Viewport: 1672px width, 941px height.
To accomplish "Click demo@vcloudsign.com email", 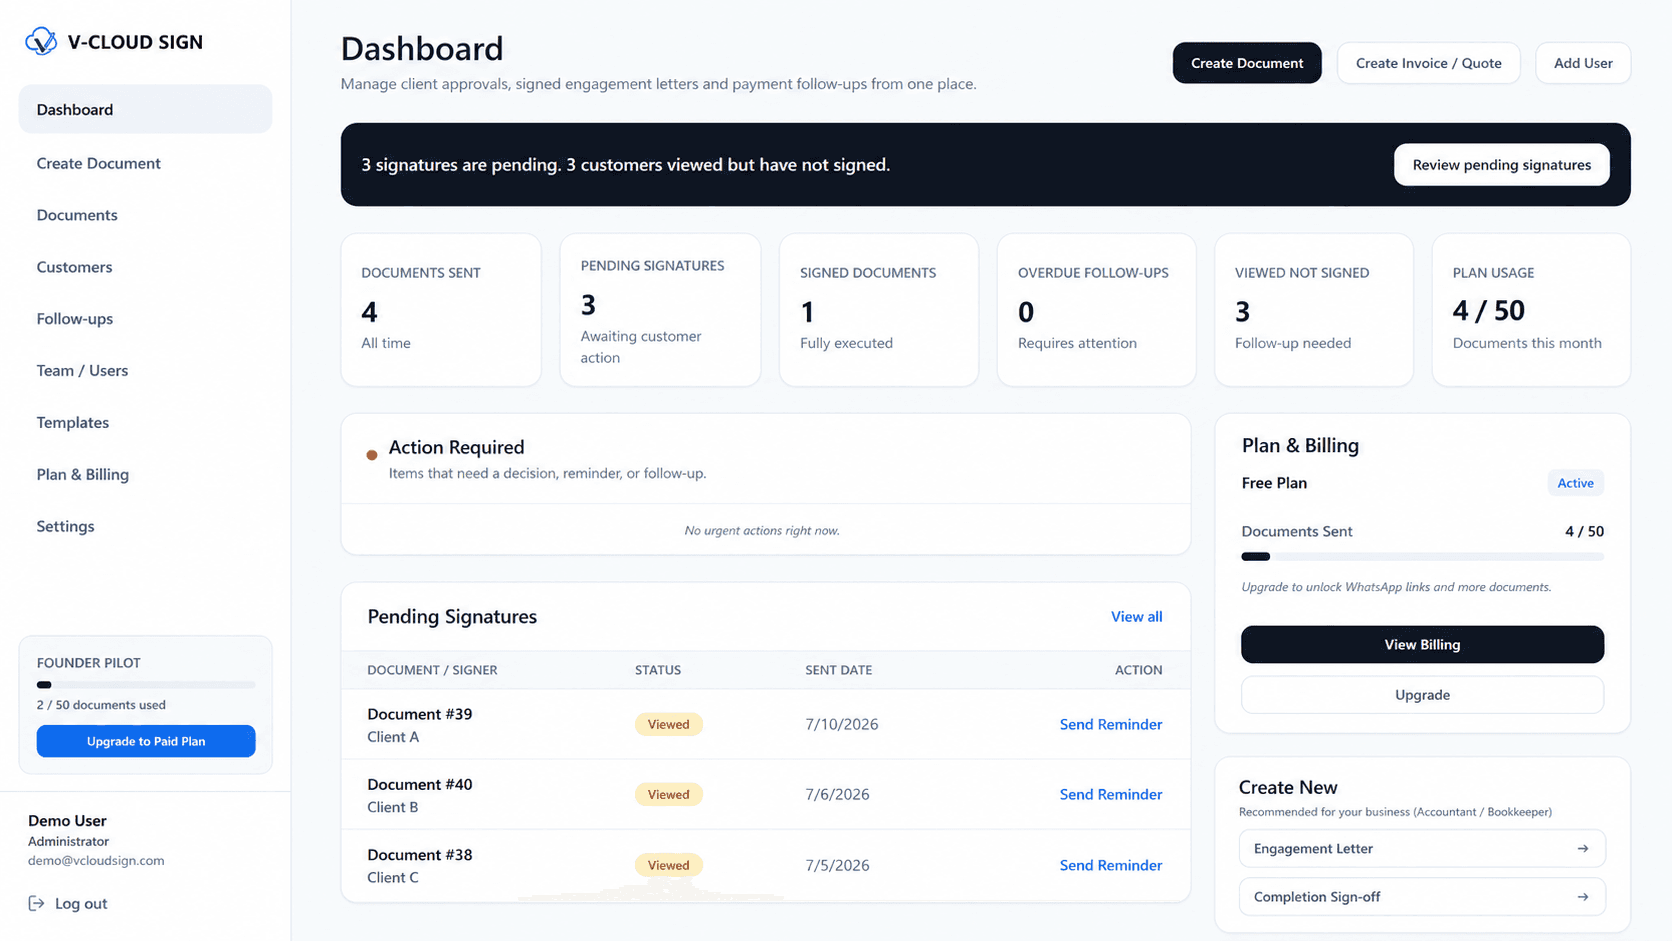I will click(96, 860).
